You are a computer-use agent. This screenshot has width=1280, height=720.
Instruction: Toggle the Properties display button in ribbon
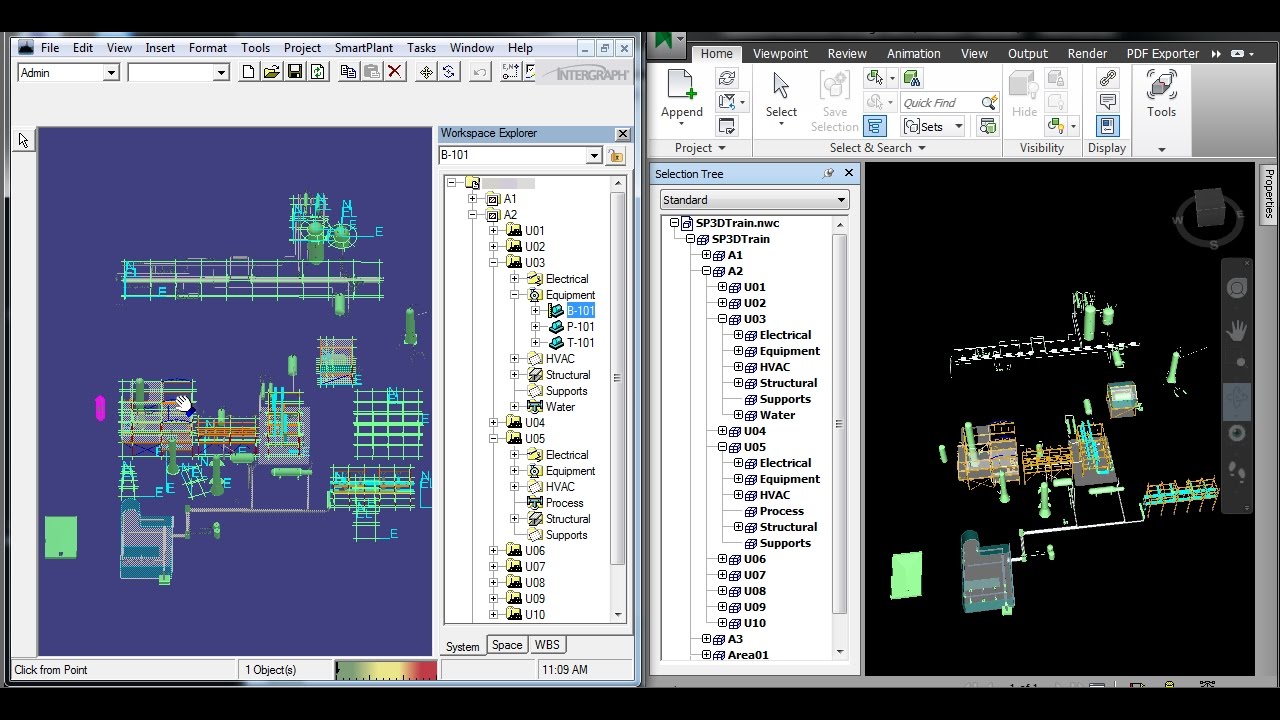tap(1107, 126)
